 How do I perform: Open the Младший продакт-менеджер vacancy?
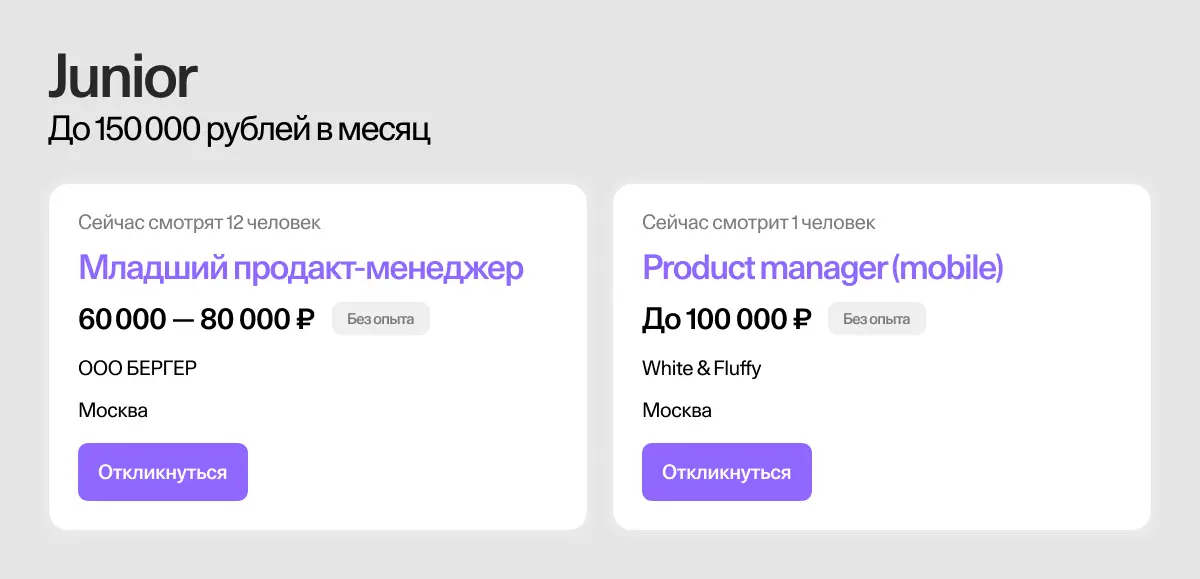(x=300, y=267)
